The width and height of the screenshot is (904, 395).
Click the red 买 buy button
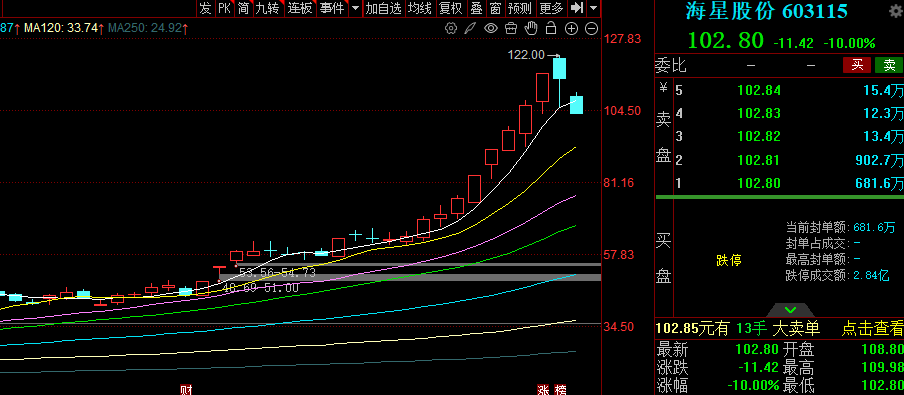coord(857,65)
